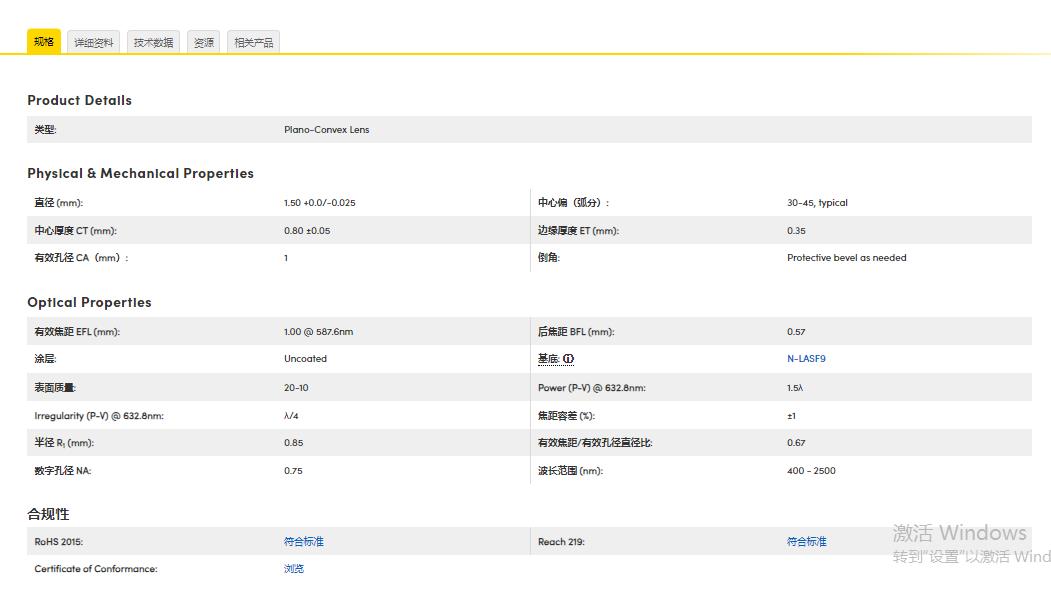This screenshot has height=598, width=1051.
Task: Click the 1.00 @ 587.6nm focal length value
Action: pyautogui.click(x=318, y=332)
